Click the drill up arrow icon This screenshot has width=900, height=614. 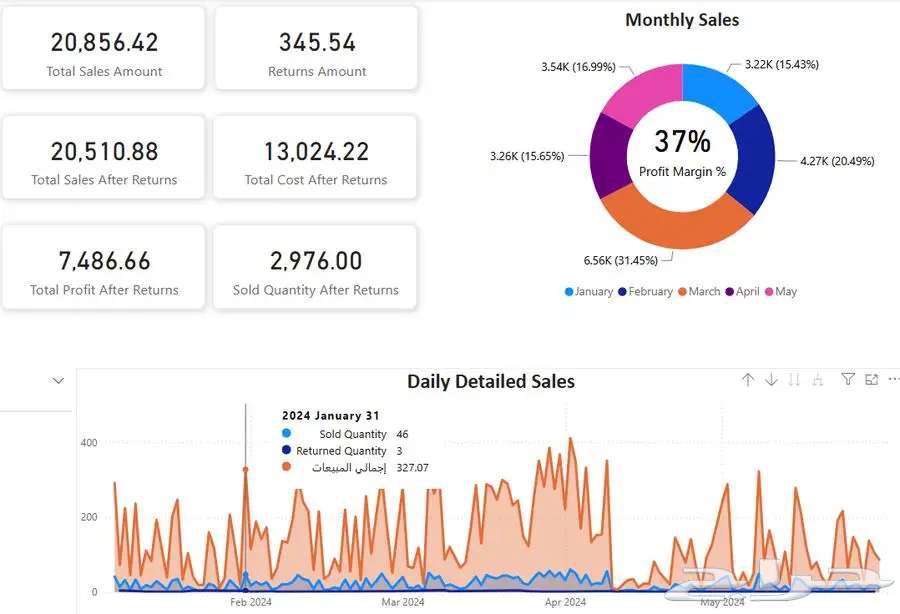pyautogui.click(x=747, y=380)
